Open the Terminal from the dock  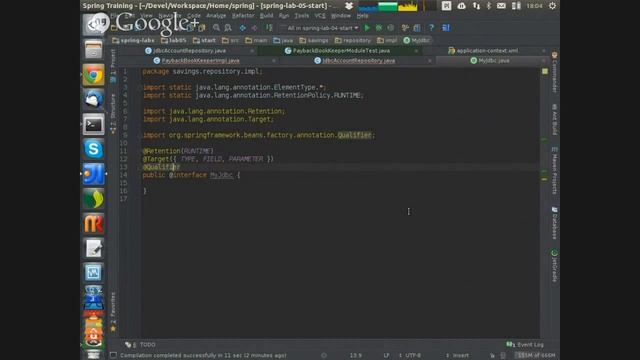93,124
